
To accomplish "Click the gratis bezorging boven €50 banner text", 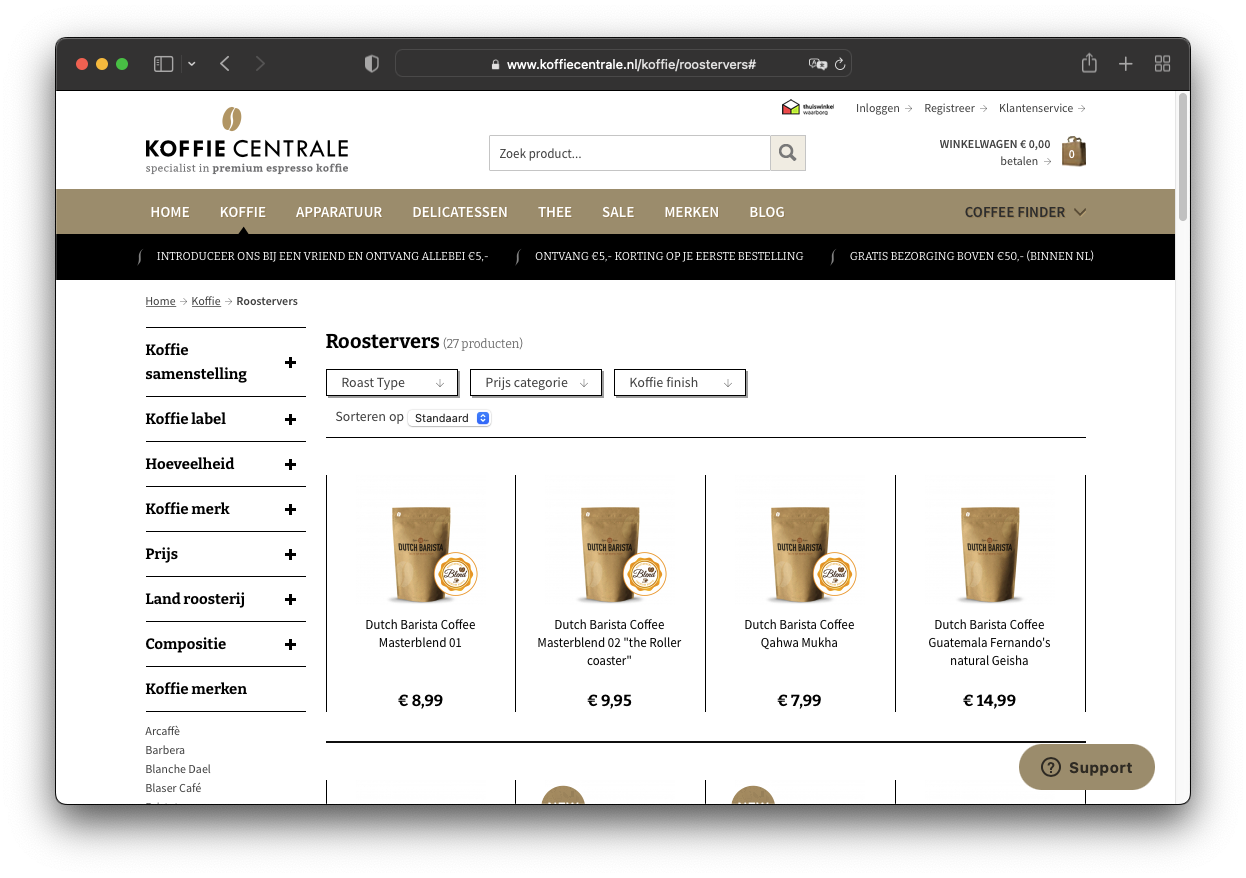I will (x=972, y=256).
